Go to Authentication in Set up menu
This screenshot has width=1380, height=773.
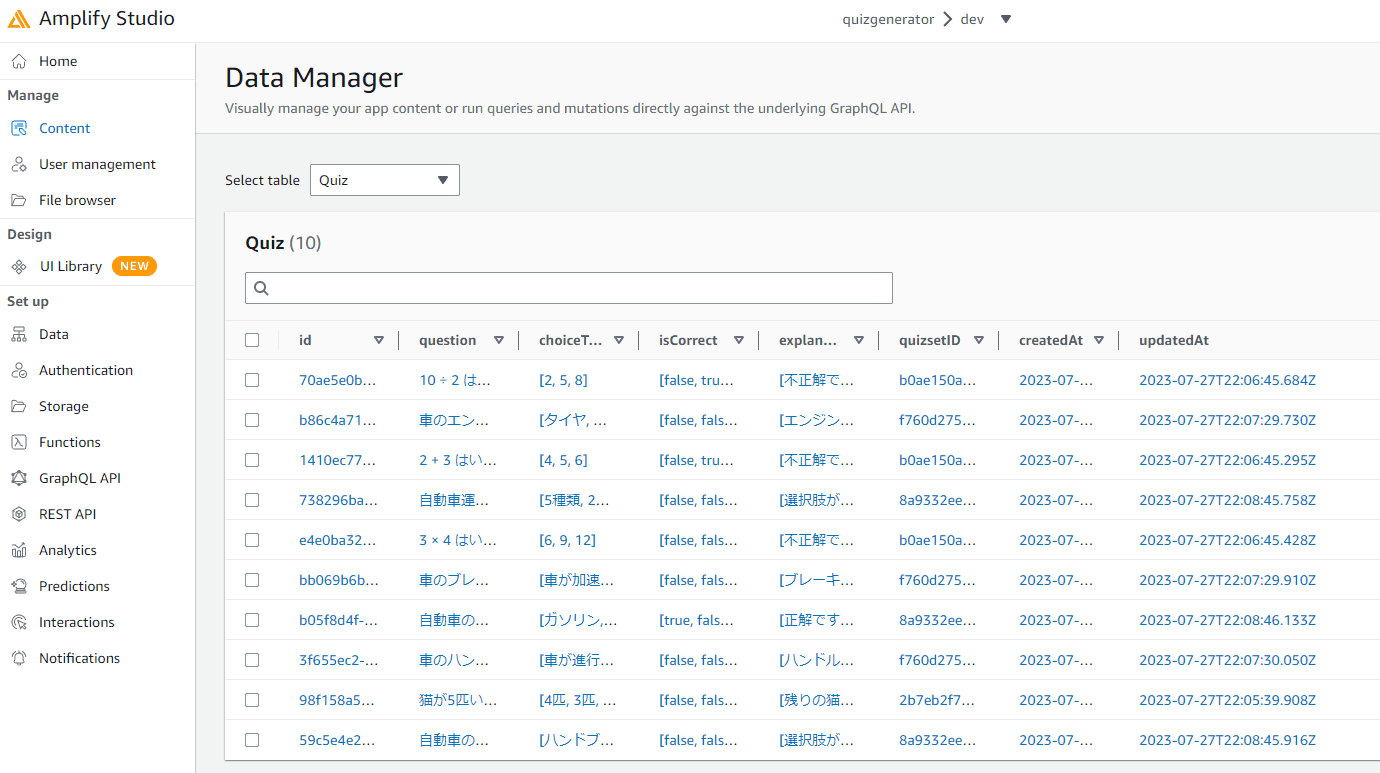[85, 370]
